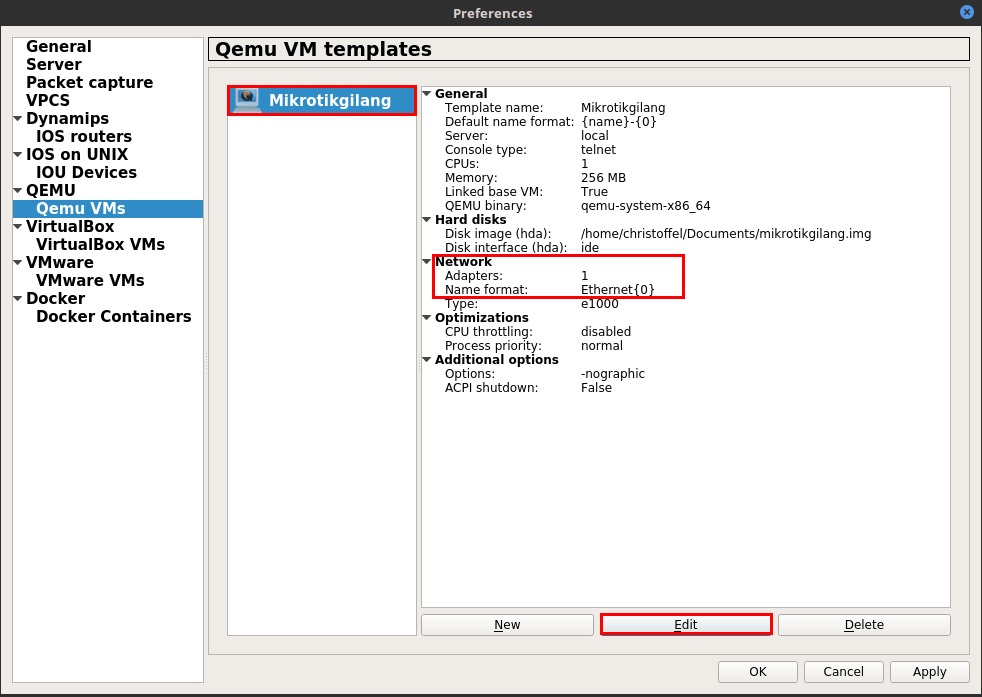Collapse the Network details group
This screenshot has height=697, width=982.
(427, 262)
